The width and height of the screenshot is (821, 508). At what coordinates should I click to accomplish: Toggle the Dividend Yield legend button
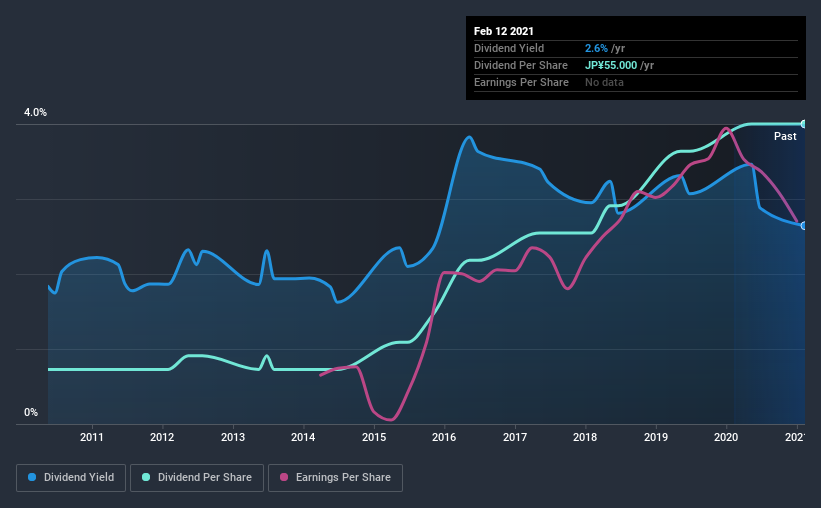point(71,478)
